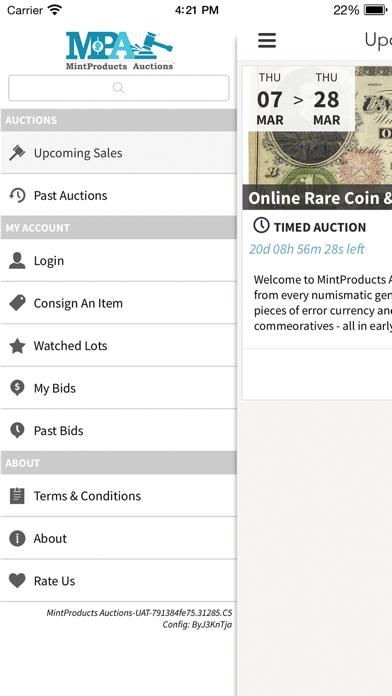This screenshot has width=392, height=696.
Task: Open the Online Rare Coin auction title
Action: tap(319, 198)
